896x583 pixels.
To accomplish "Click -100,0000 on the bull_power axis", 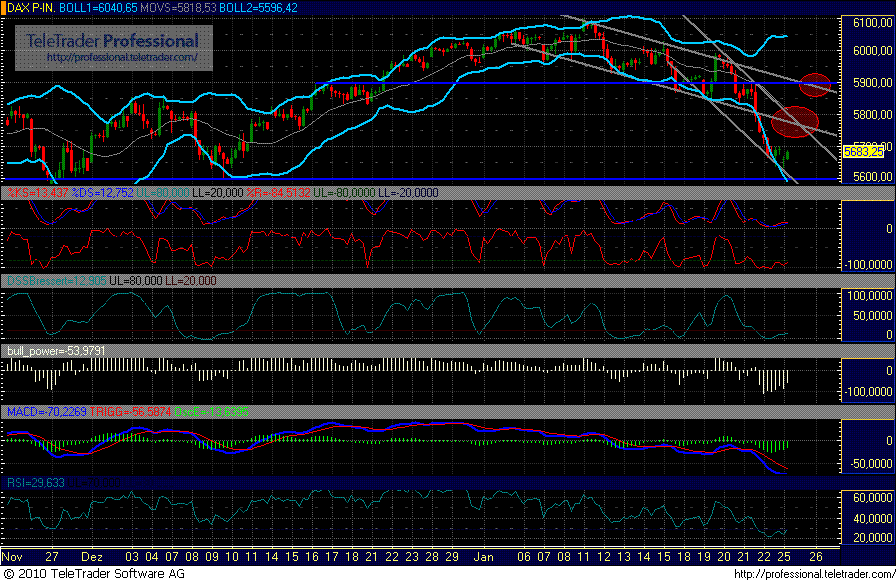I will [x=867, y=392].
